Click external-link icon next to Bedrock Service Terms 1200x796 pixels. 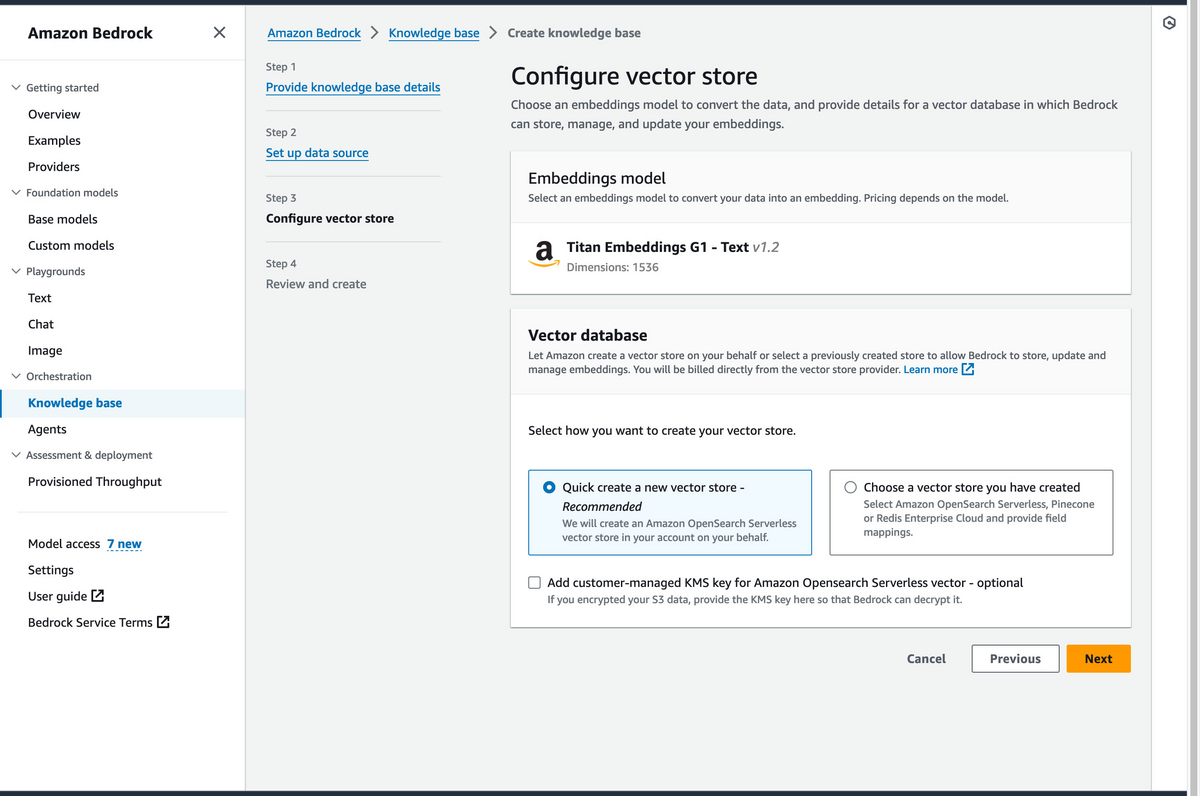click(163, 622)
